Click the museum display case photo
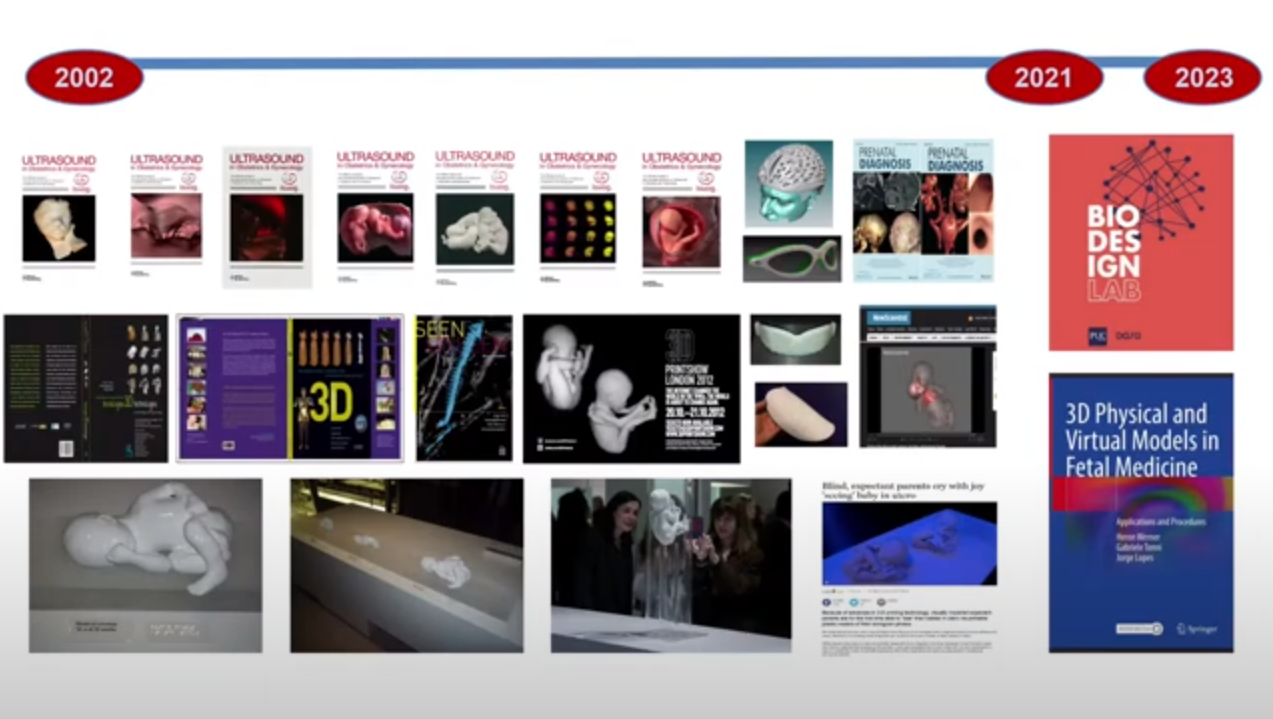Image resolution: width=1273 pixels, height=719 pixels. click(x=407, y=565)
